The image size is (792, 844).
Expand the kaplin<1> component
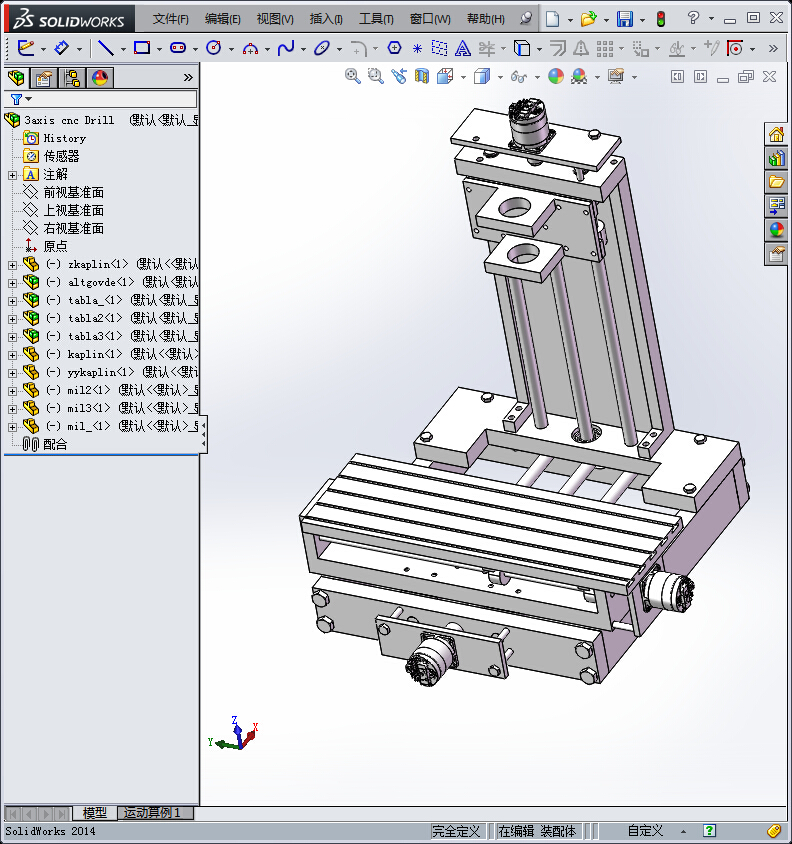(12, 355)
